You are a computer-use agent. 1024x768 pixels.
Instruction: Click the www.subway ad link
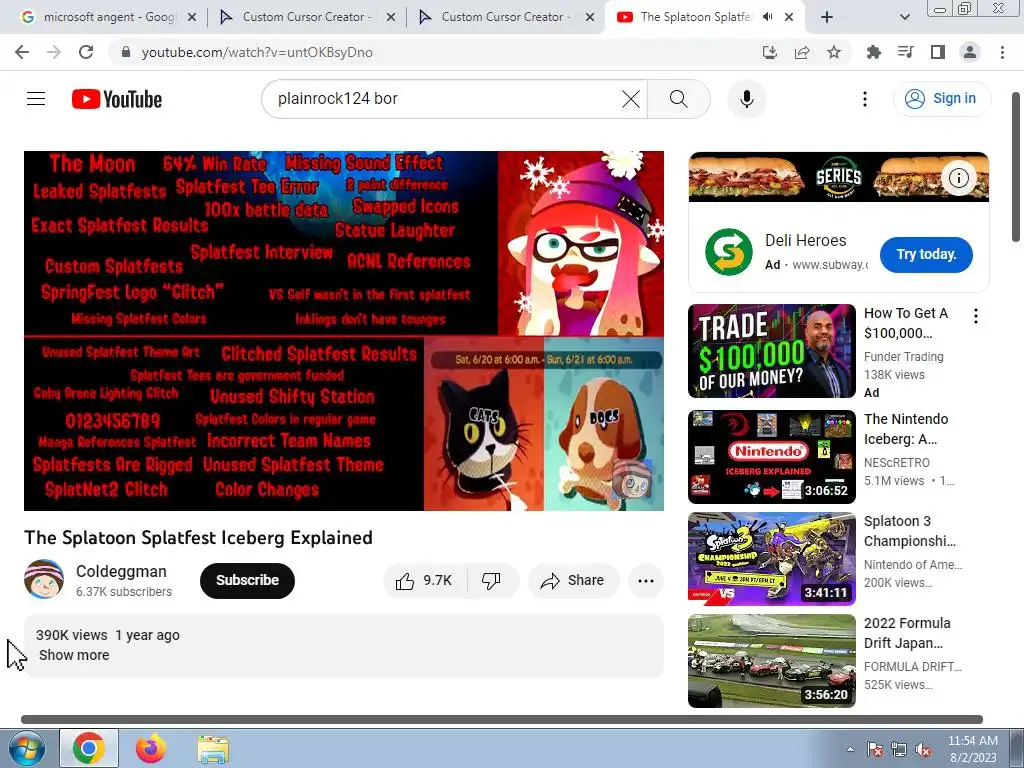tap(829, 264)
